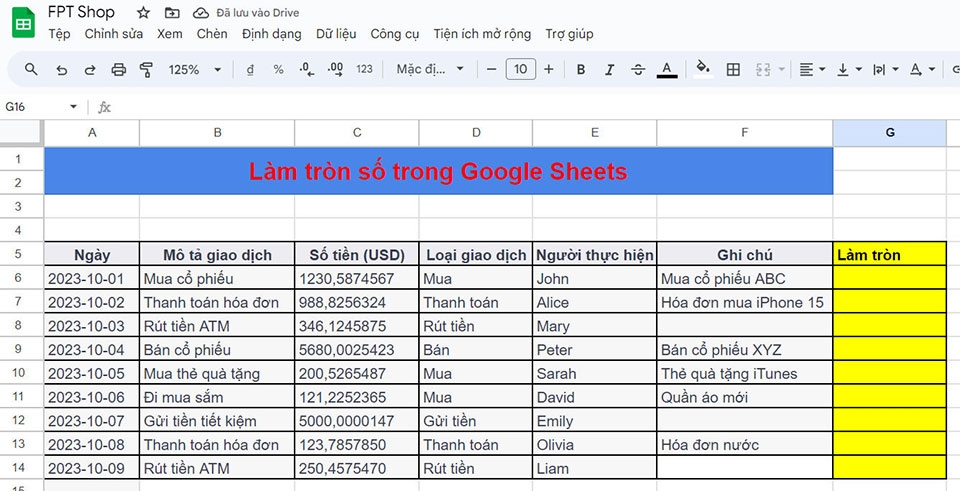Click the Đã lưu vào Drive status
The image size is (960, 491).
pos(258,13)
